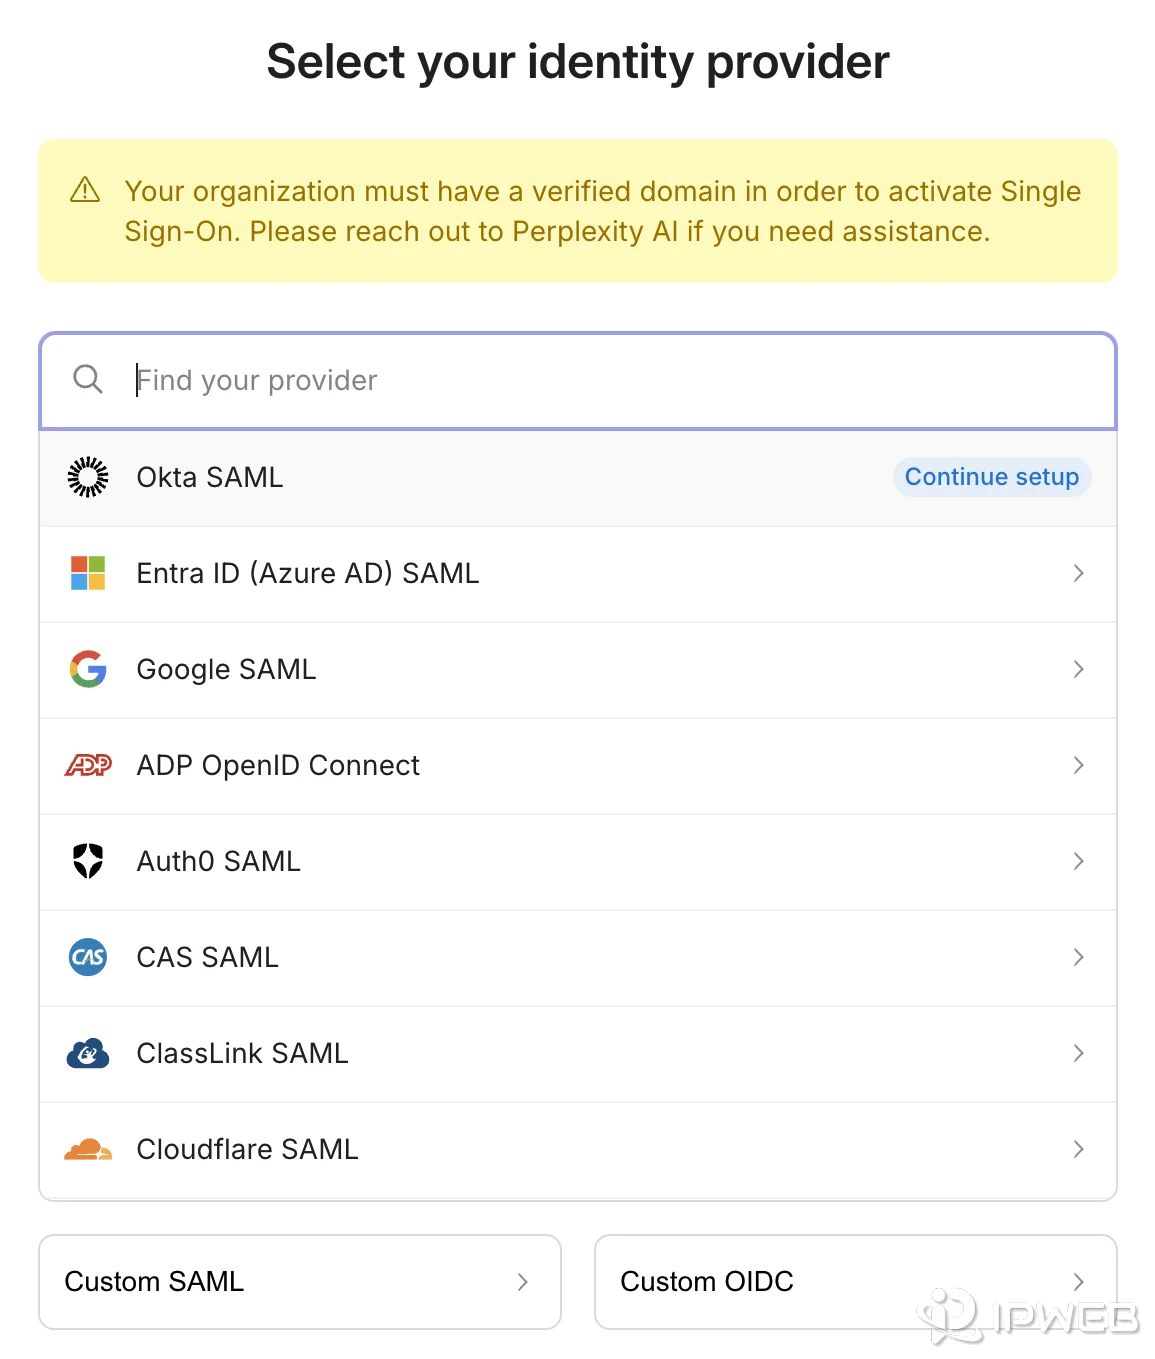This screenshot has width=1155, height=1359.
Task: Click Continue setup for Okta SAML
Action: pos(992,477)
